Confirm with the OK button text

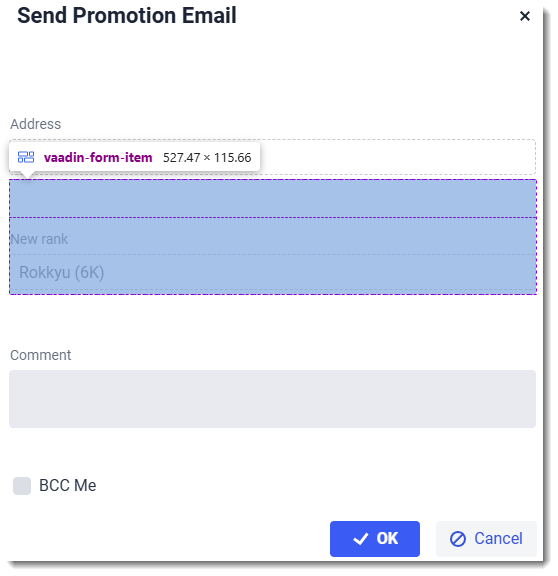pos(387,539)
